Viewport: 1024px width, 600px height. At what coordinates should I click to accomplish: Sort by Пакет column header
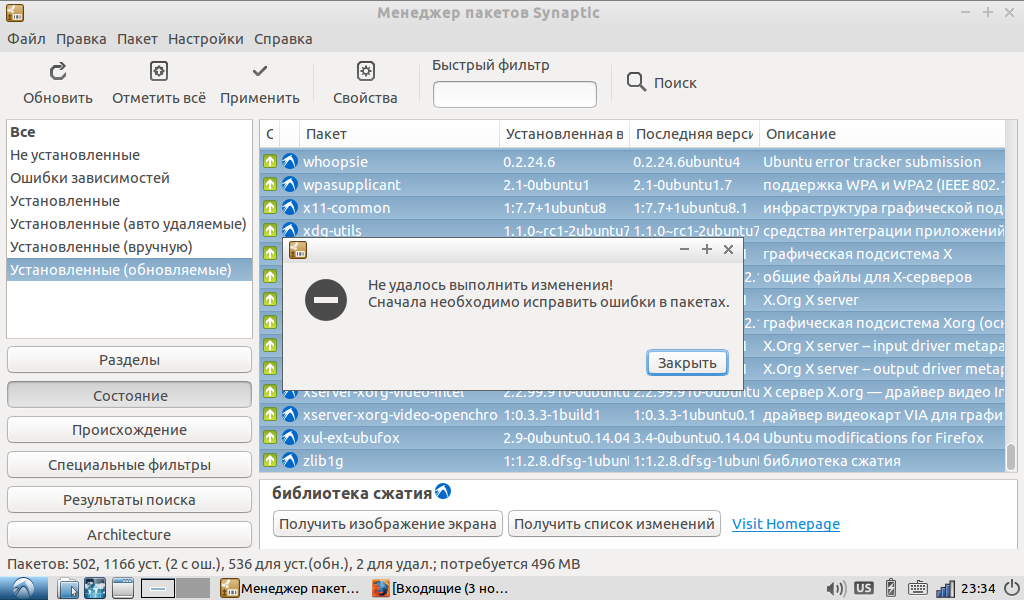click(x=399, y=134)
